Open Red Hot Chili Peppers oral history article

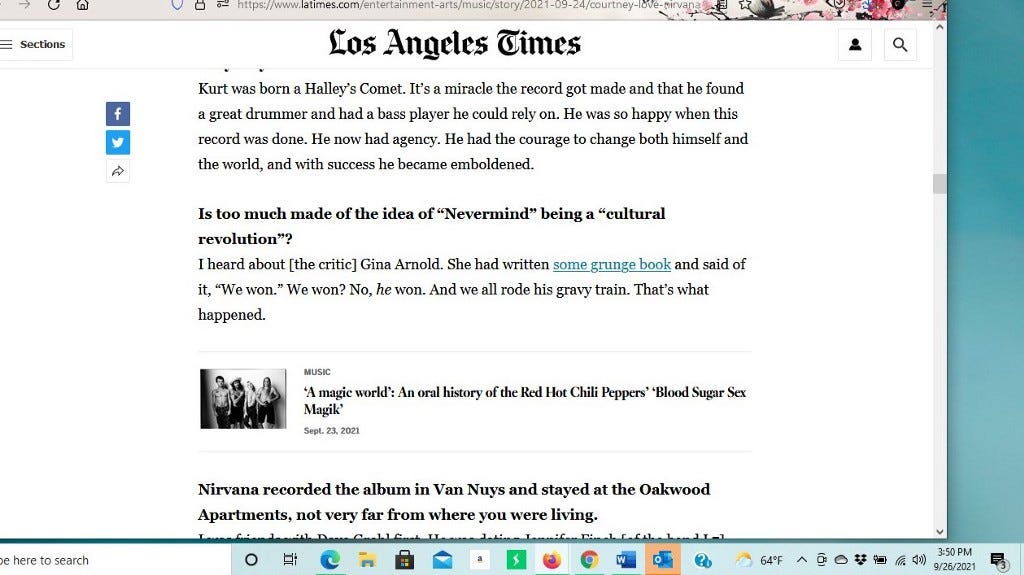(x=524, y=401)
